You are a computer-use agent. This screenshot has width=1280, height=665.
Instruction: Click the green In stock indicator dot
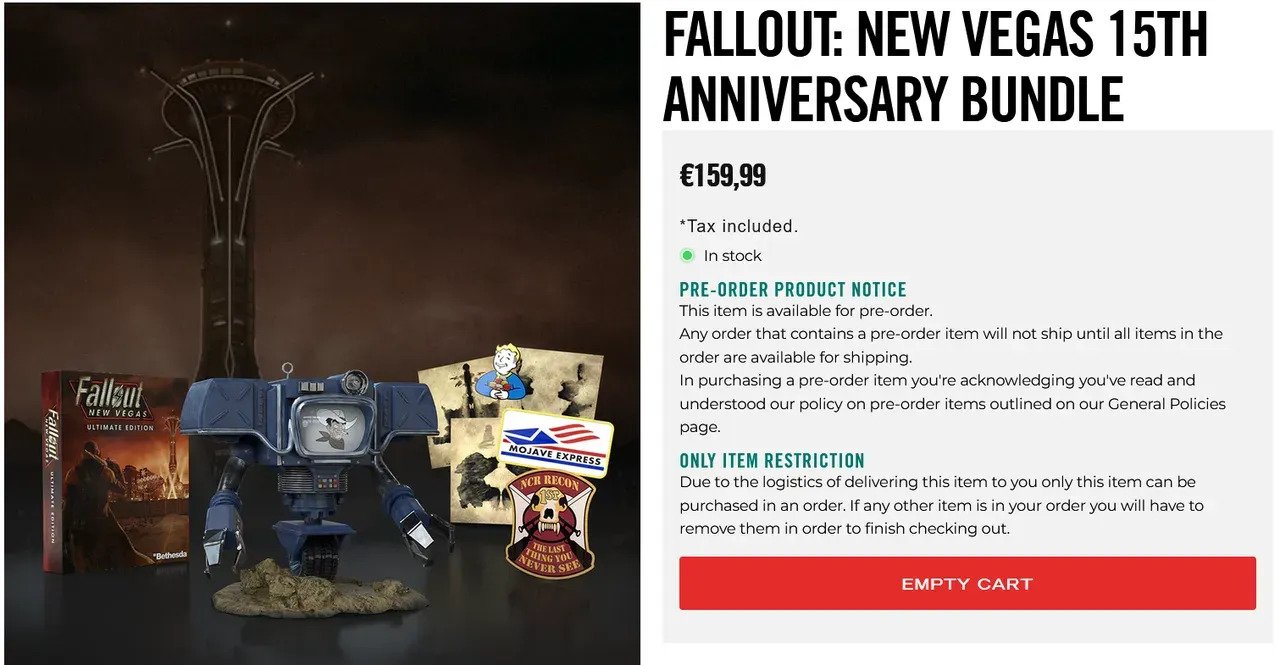[x=687, y=256]
